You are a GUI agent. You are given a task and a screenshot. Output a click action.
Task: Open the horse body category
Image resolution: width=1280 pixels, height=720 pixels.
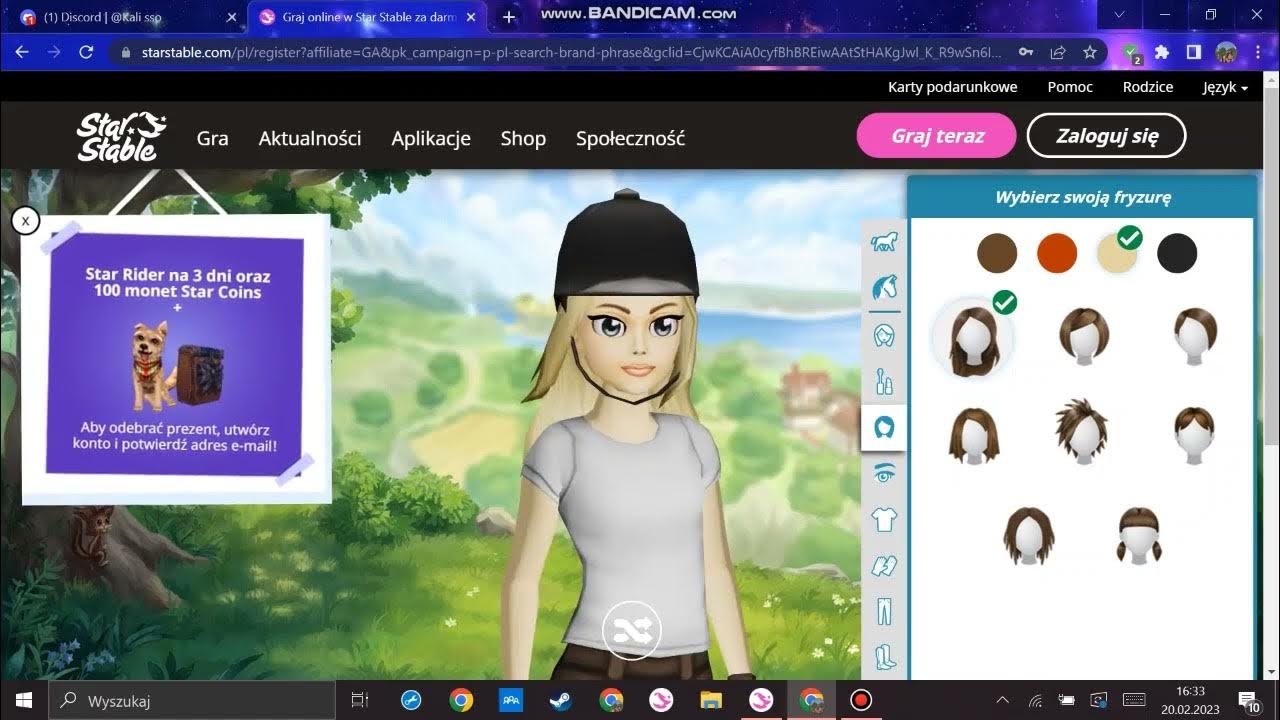pyautogui.click(x=884, y=241)
